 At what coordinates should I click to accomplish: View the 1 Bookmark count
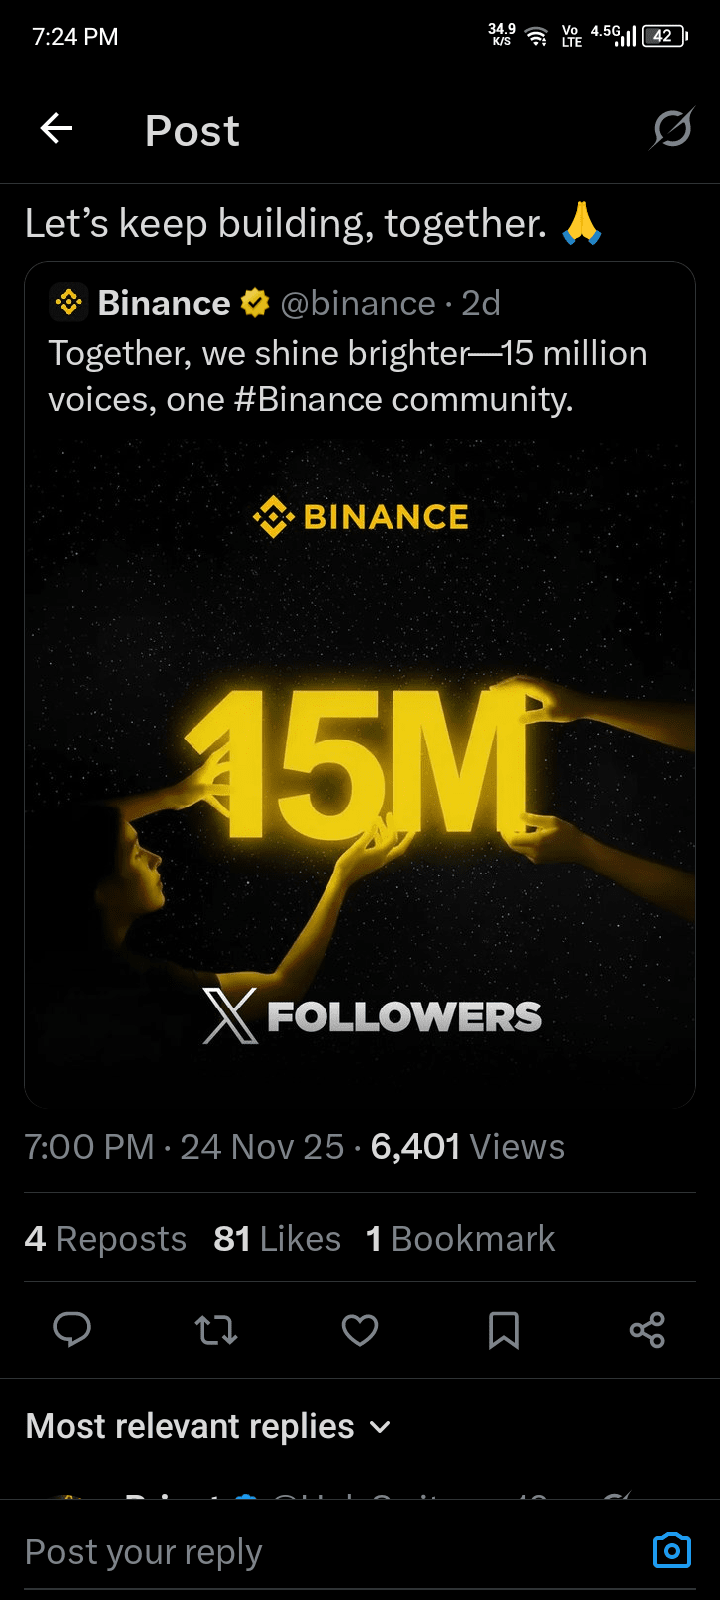[460, 1239]
